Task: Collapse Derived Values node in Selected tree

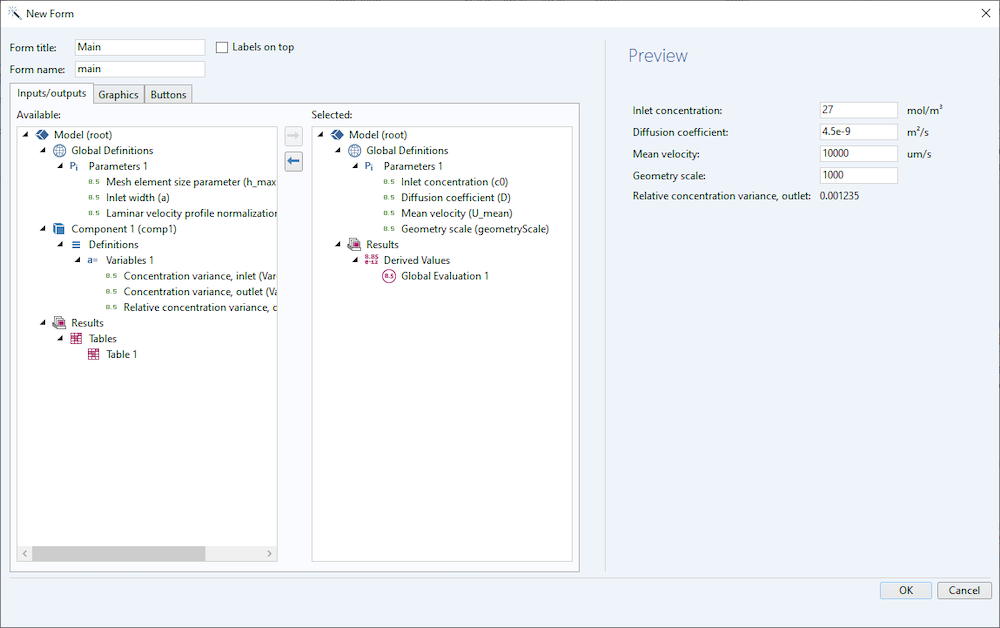Action: (x=355, y=260)
